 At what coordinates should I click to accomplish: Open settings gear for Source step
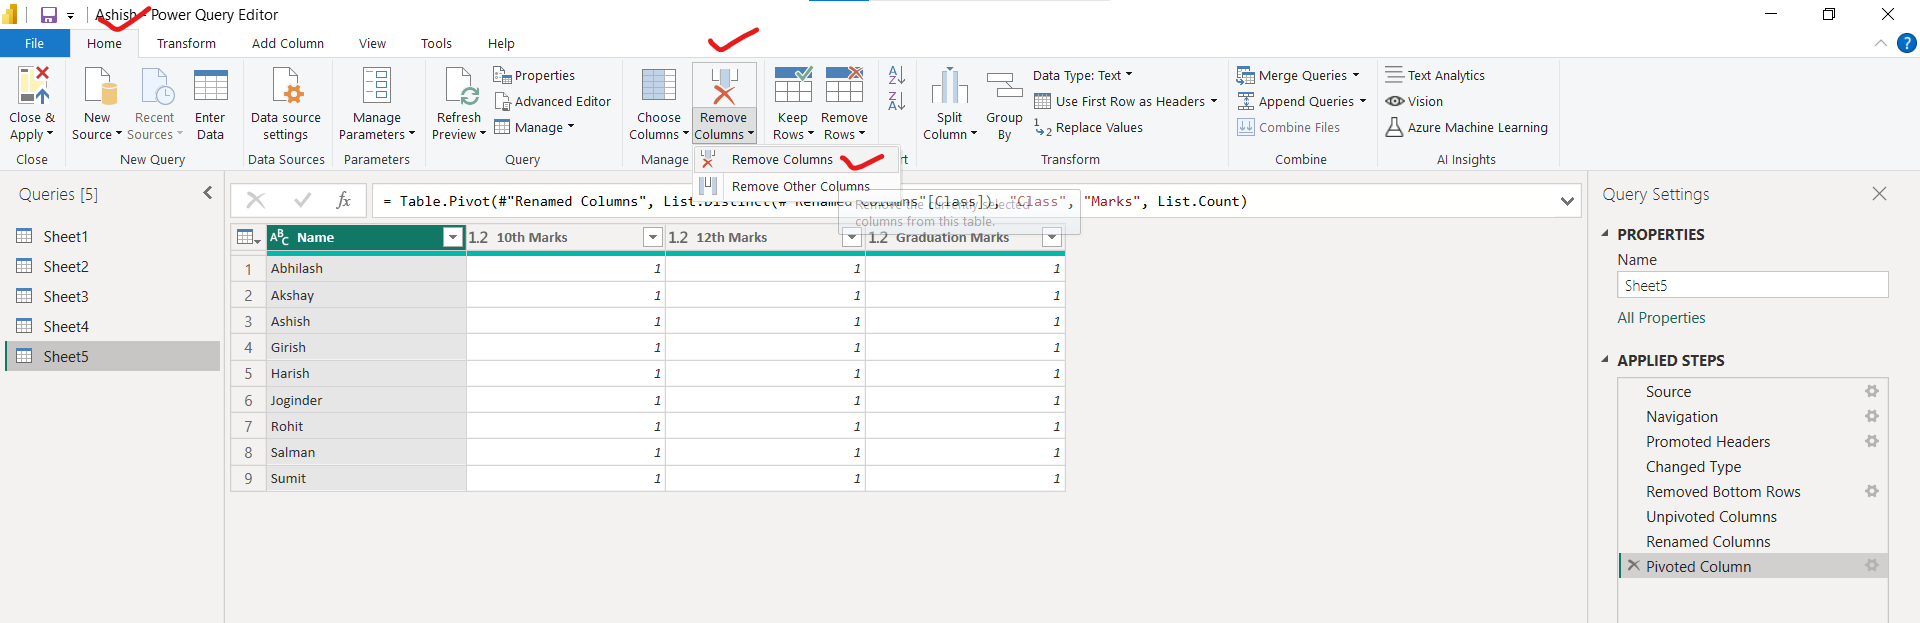pyautogui.click(x=1871, y=392)
